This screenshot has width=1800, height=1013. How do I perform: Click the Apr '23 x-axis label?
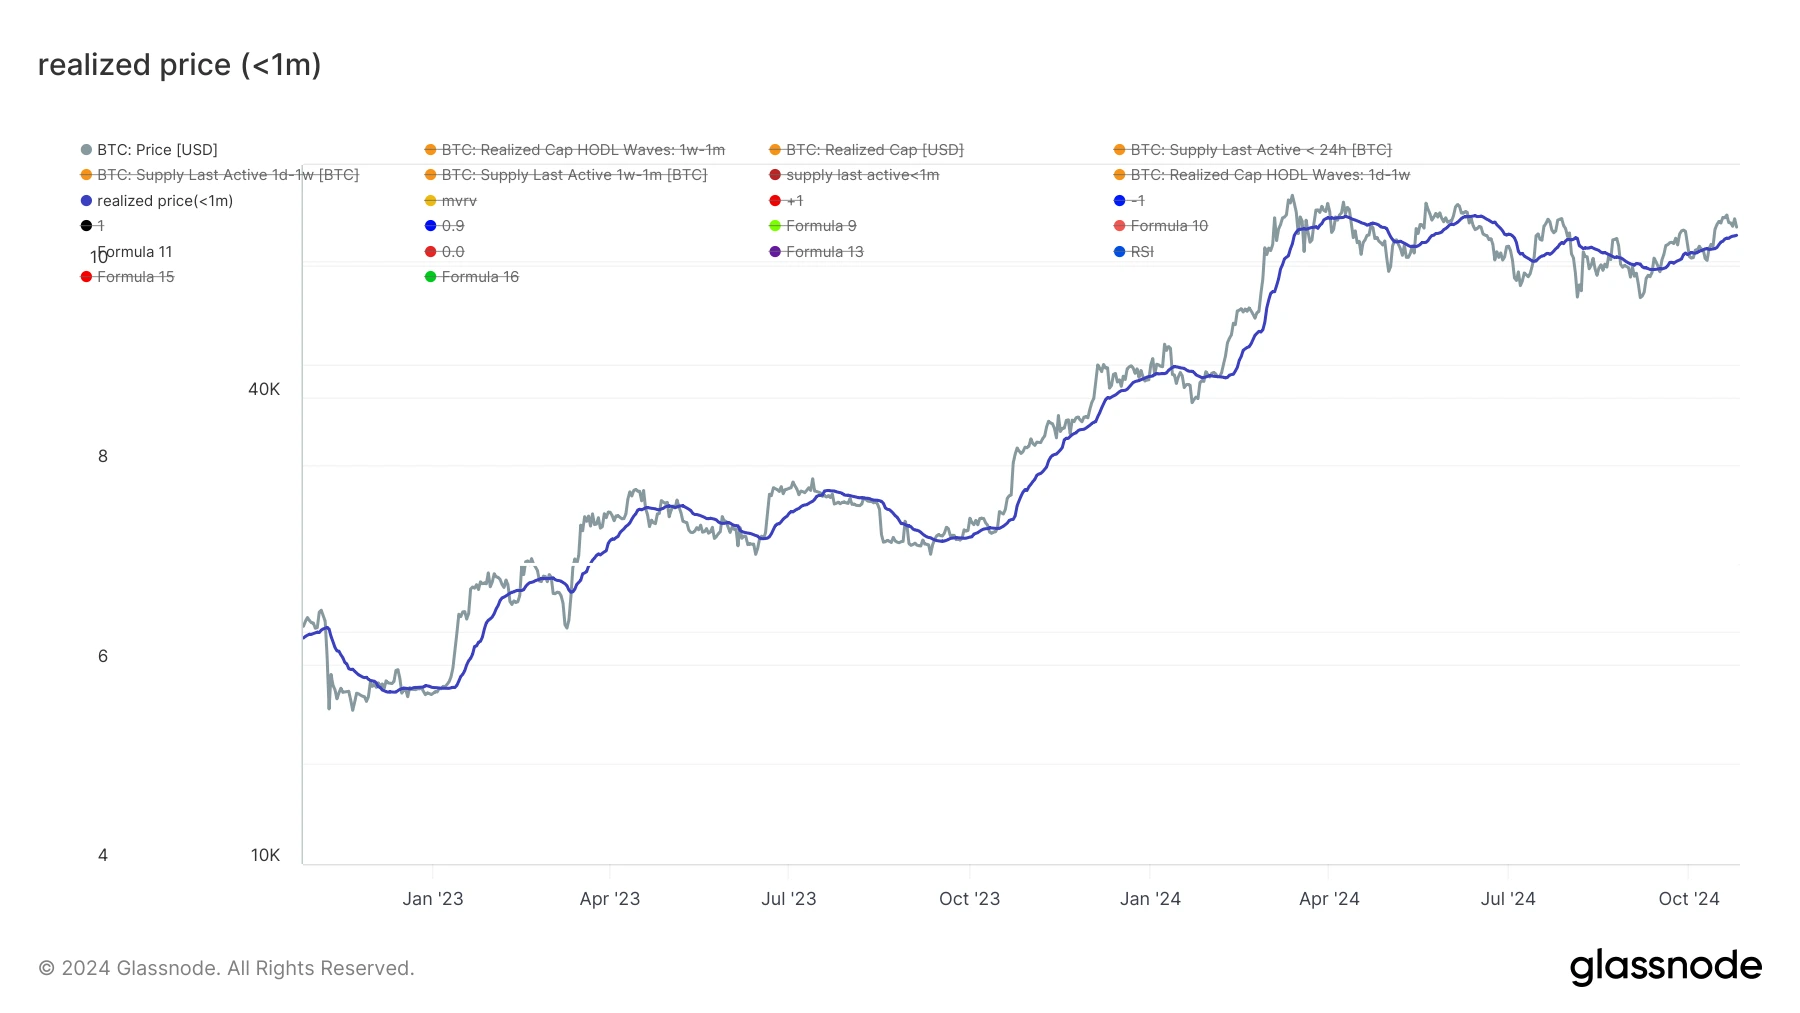pos(610,899)
